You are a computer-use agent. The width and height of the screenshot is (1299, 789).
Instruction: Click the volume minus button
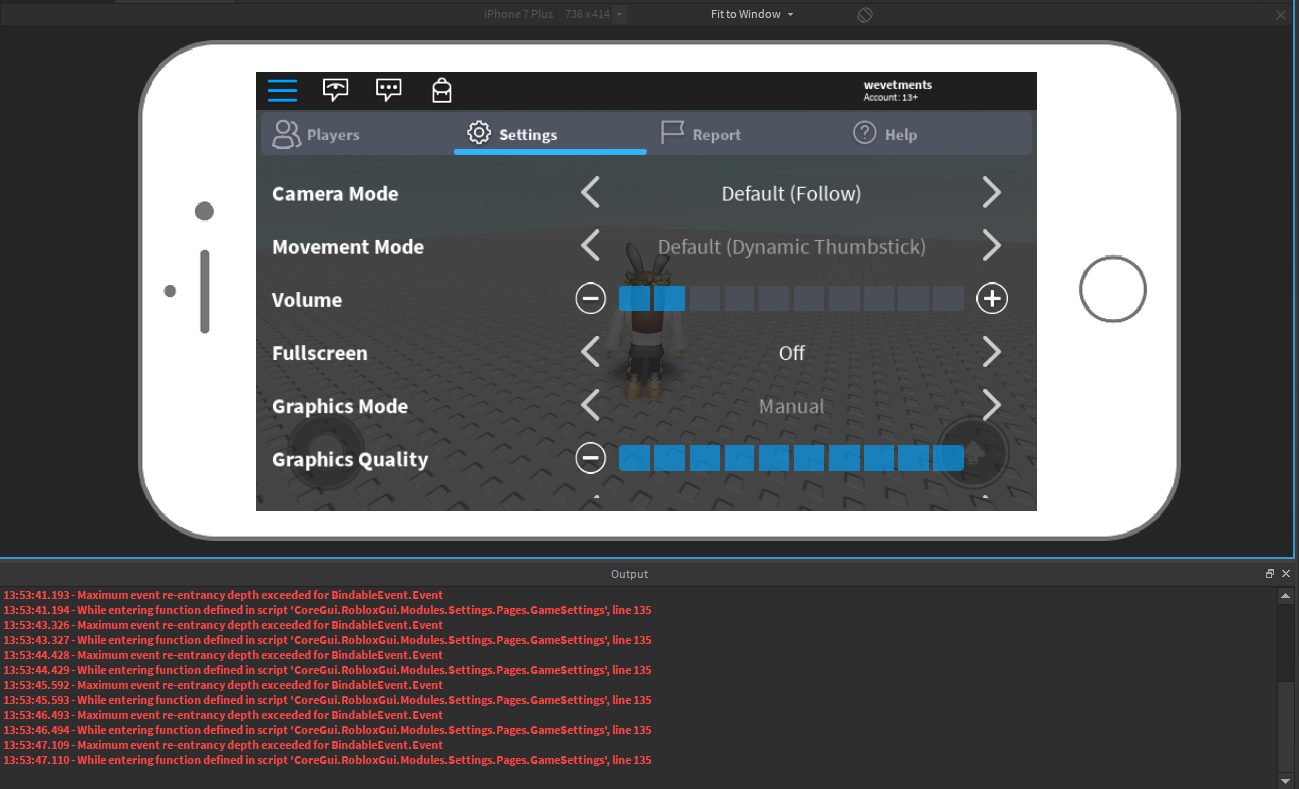591,299
